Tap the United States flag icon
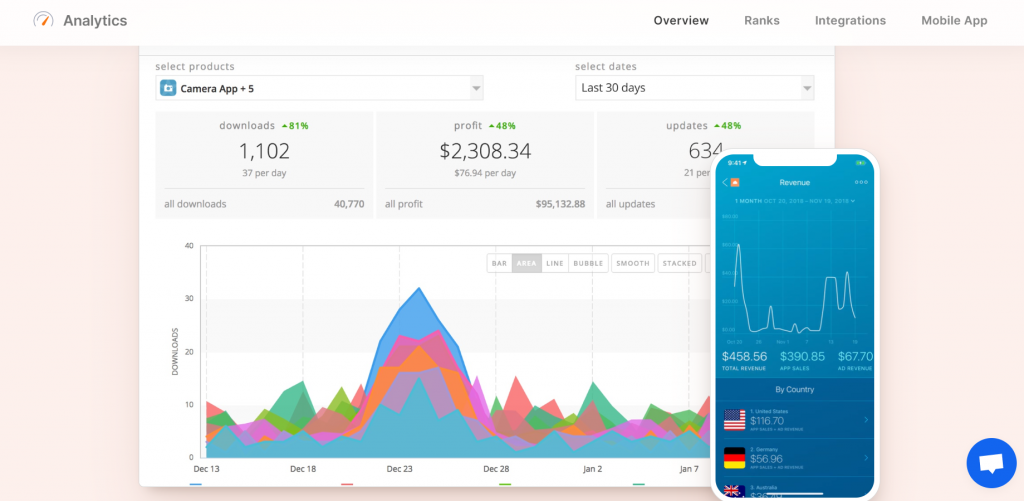 (735, 420)
